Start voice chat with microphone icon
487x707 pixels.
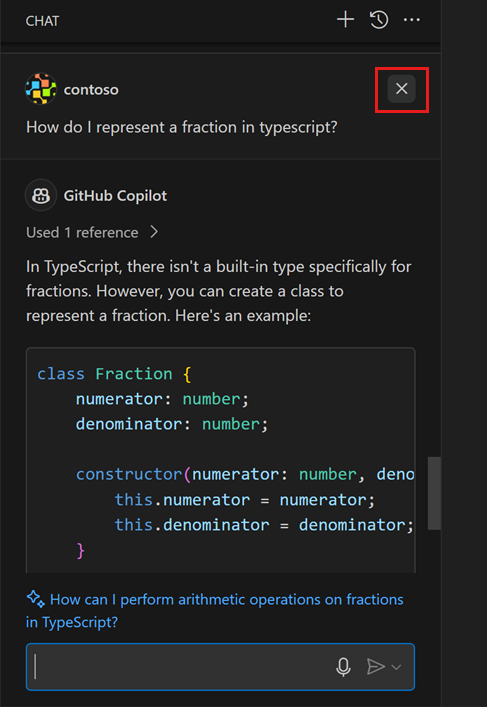coord(344,667)
